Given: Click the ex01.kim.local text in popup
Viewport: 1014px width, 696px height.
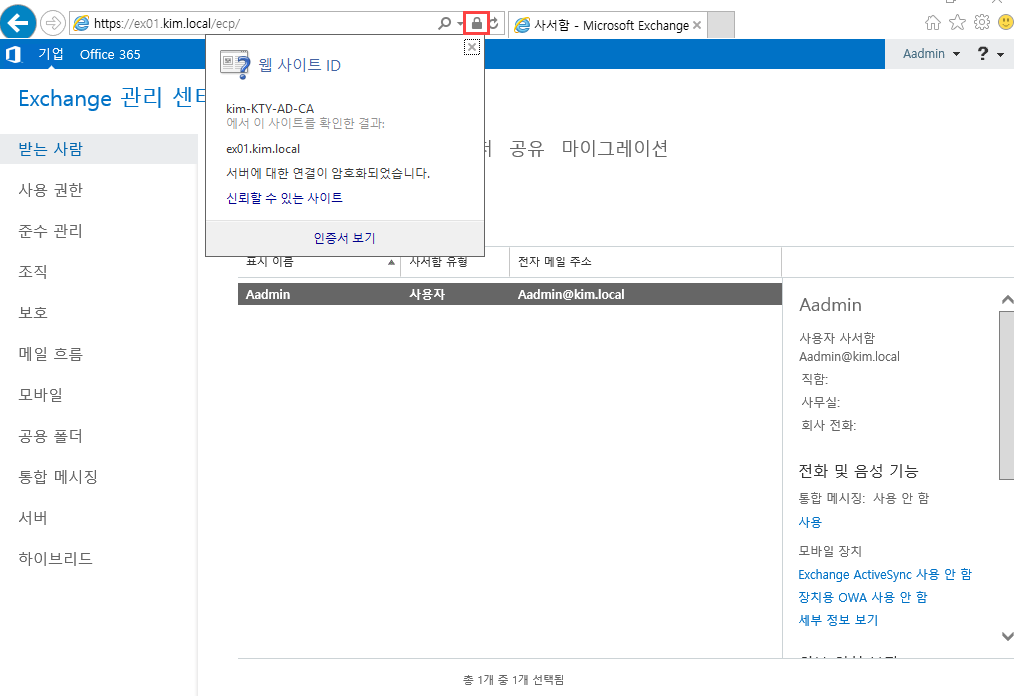Looking at the screenshot, I should click(263, 149).
